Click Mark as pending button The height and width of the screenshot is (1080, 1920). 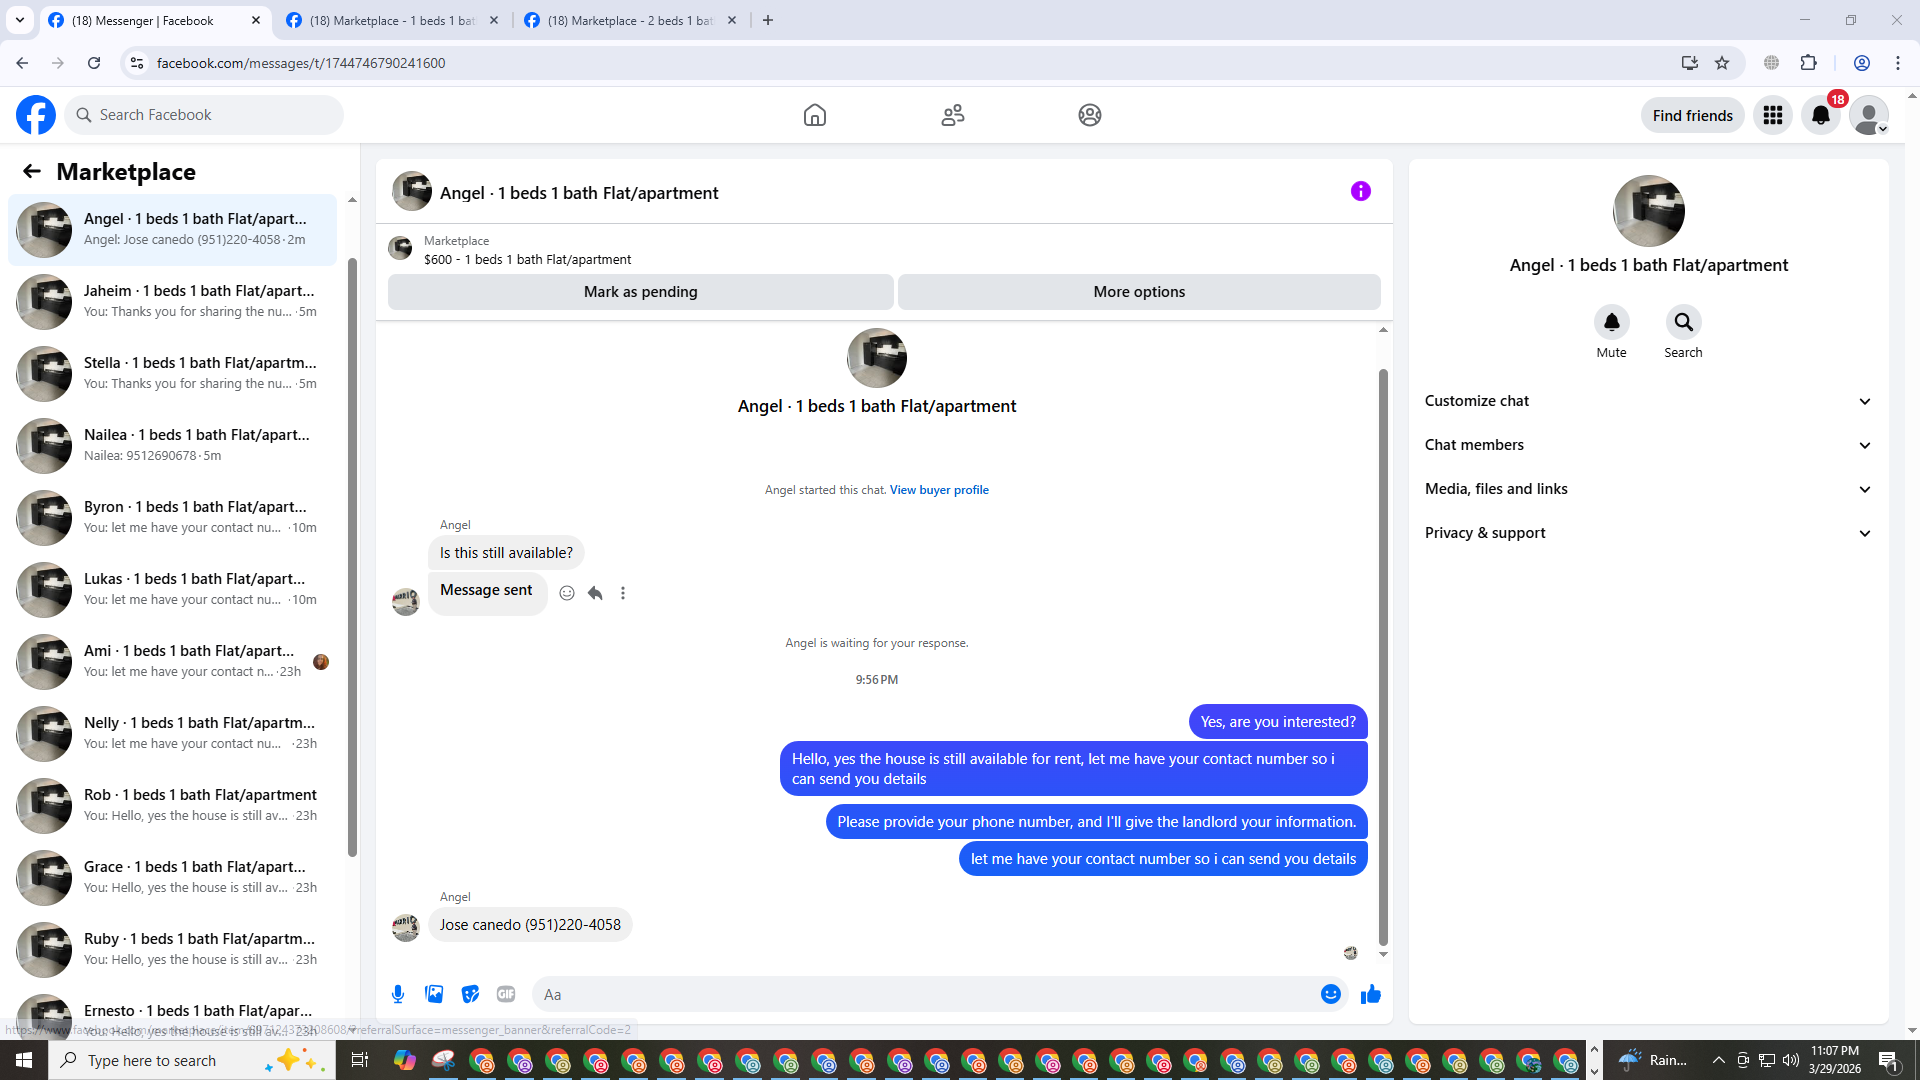pyautogui.click(x=641, y=292)
